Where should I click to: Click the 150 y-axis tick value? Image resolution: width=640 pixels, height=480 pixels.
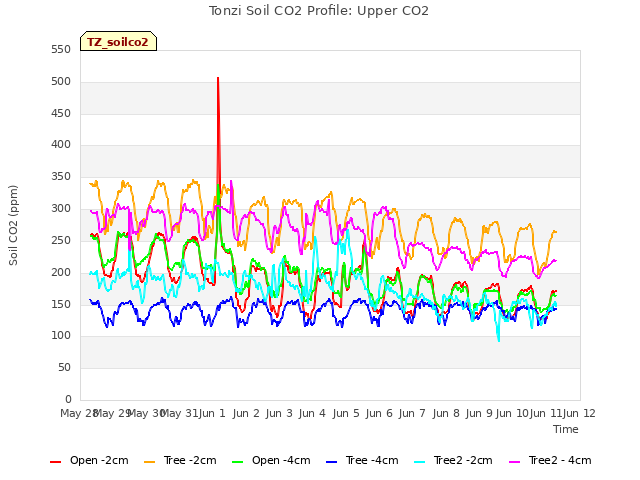coord(61,304)
